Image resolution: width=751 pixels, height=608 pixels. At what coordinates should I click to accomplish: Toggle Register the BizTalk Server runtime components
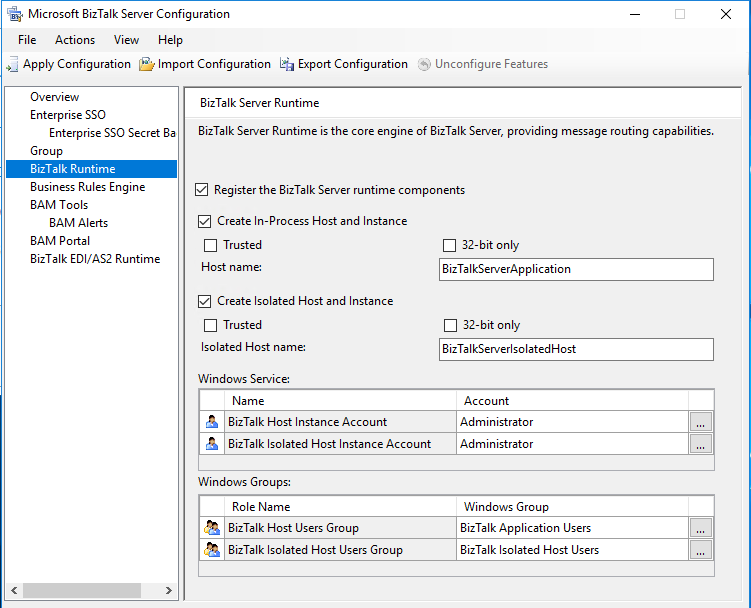tap(202, 190)
